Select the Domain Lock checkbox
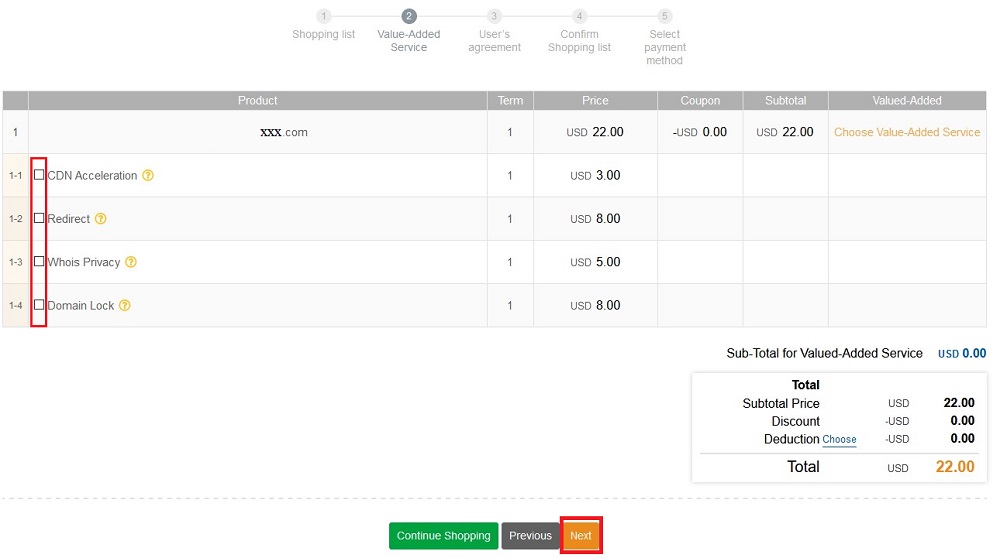This screenshot has width=1000, height=558. 39,305
